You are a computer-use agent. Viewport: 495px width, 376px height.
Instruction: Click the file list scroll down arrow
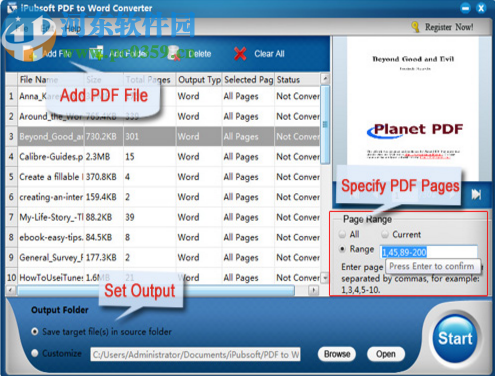325,278
